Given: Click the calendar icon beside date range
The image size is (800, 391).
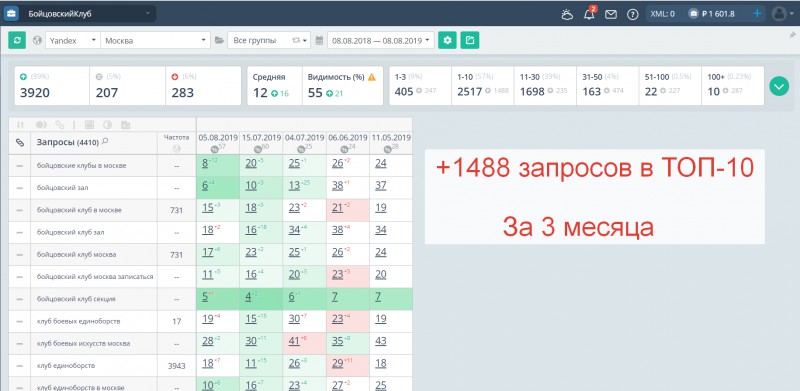Looking at the screenshot, I should tap(319, 40).
